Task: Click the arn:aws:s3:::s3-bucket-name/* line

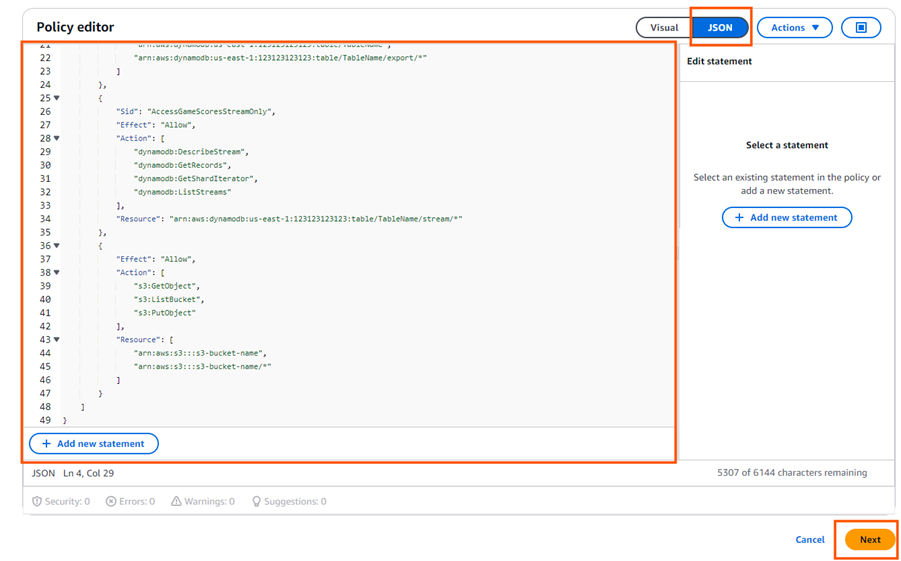Action: (202, 367)
